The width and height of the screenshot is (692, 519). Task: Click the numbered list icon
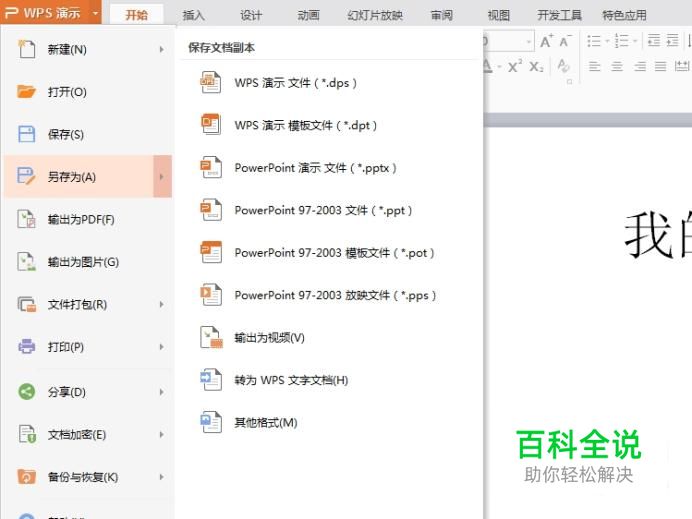coord(621,41)
